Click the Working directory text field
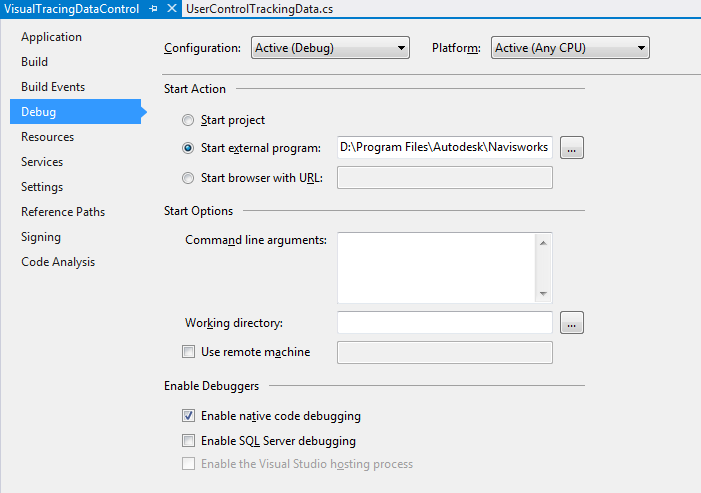Viewport: 701px width, 493px height. coord(444,323)
